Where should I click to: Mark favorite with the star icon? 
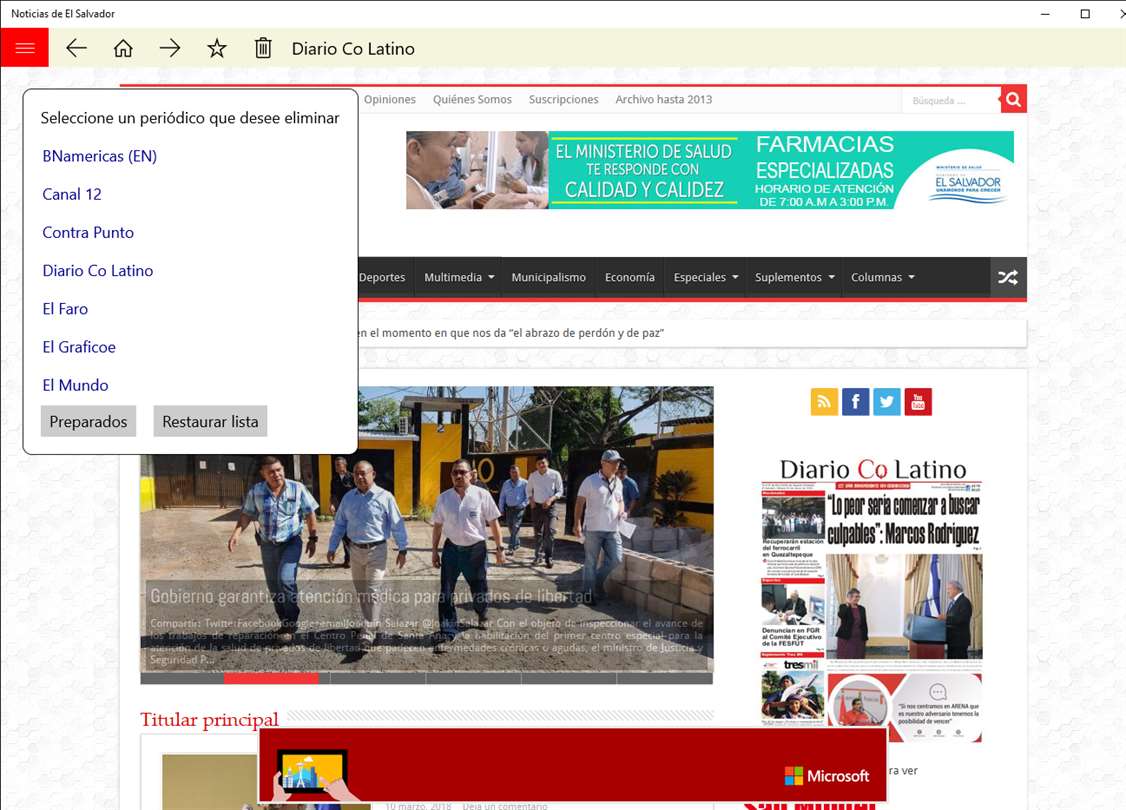pyautogui.click(x=217, y=48)
